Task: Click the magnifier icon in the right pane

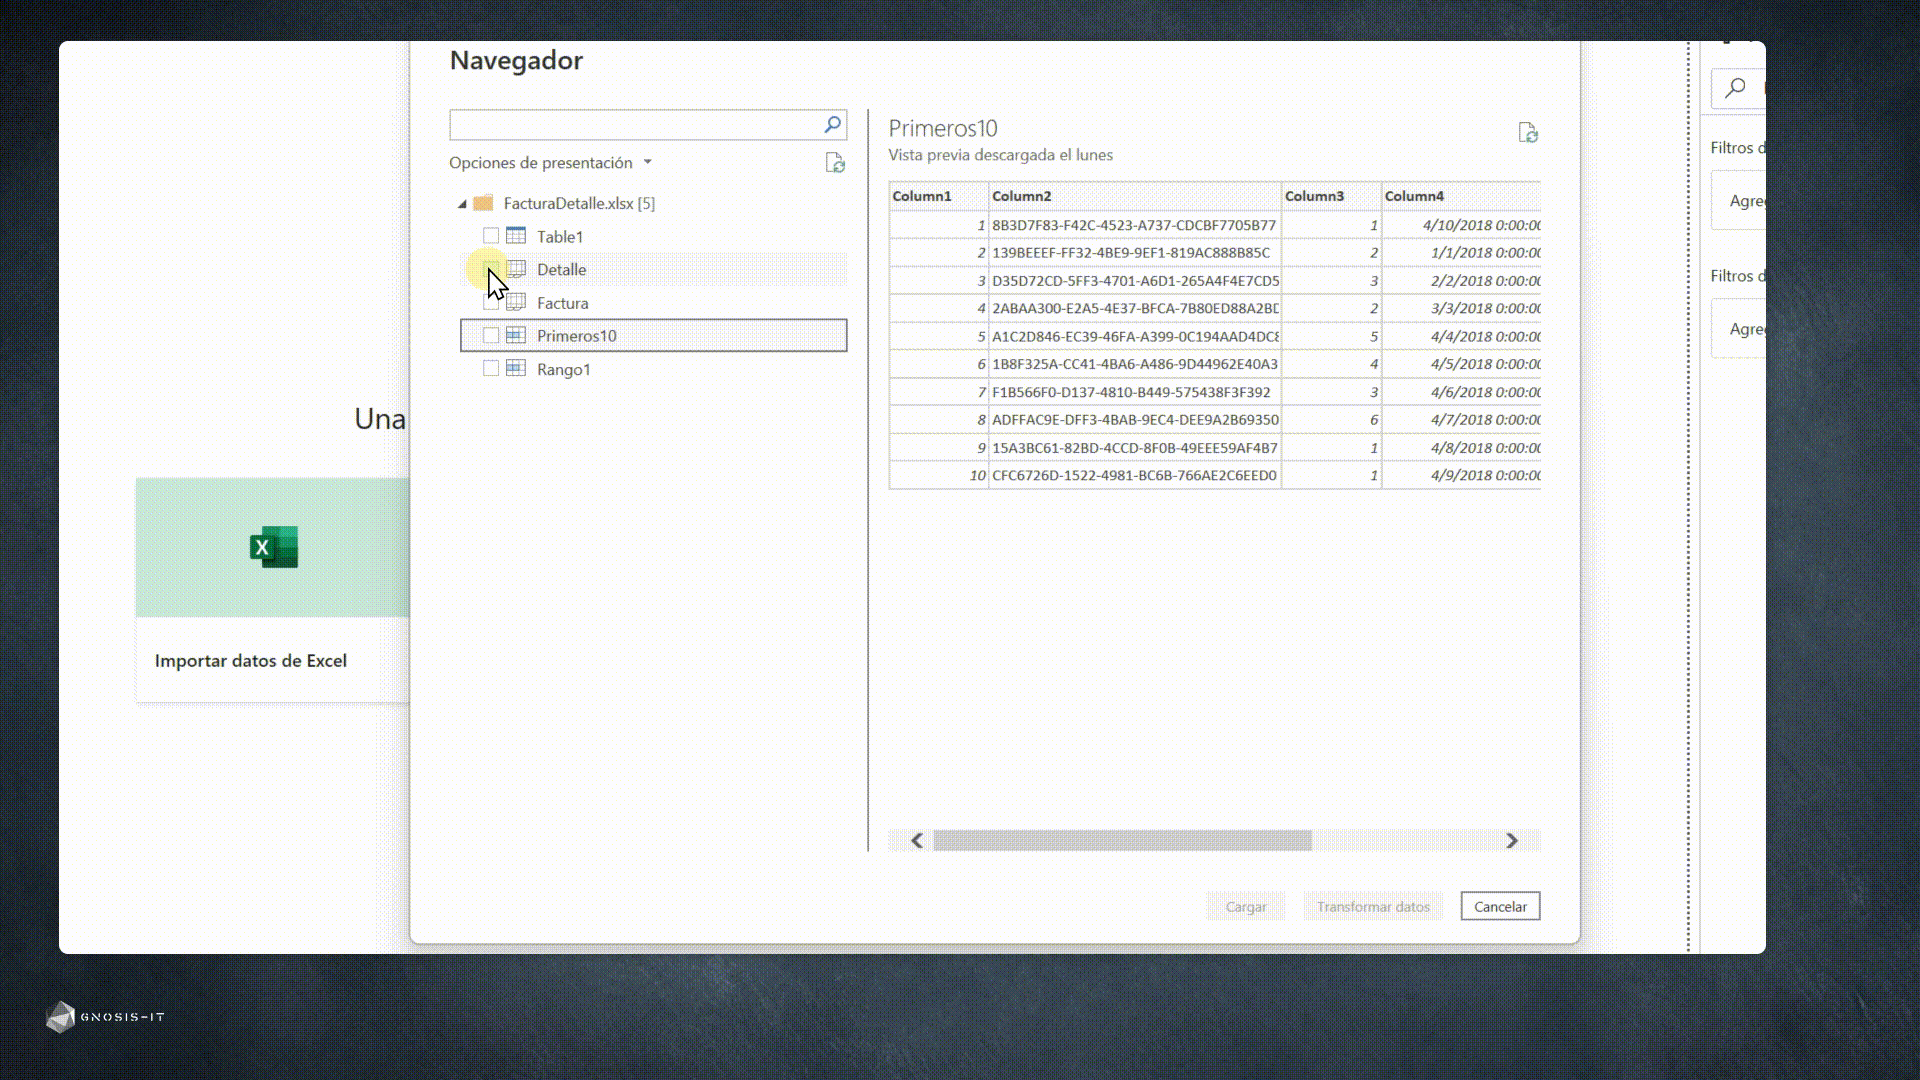Action: click(x=1736, y=88)
